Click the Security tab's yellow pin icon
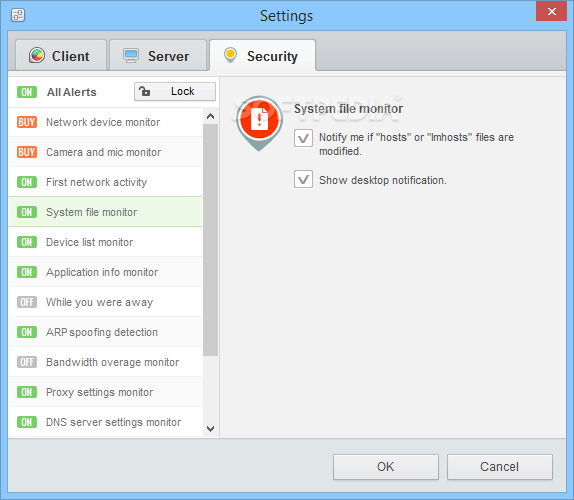The width and height of the screenshot is (574, 500). coord(230,55)
